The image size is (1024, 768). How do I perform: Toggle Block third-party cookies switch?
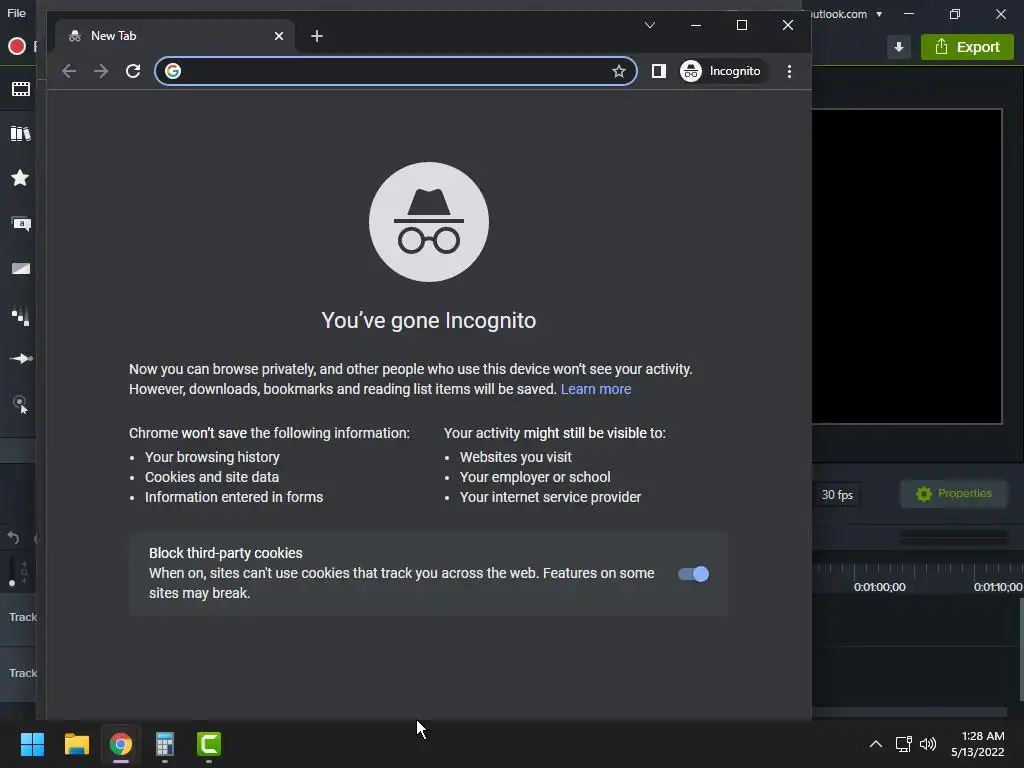pos(693,574)
